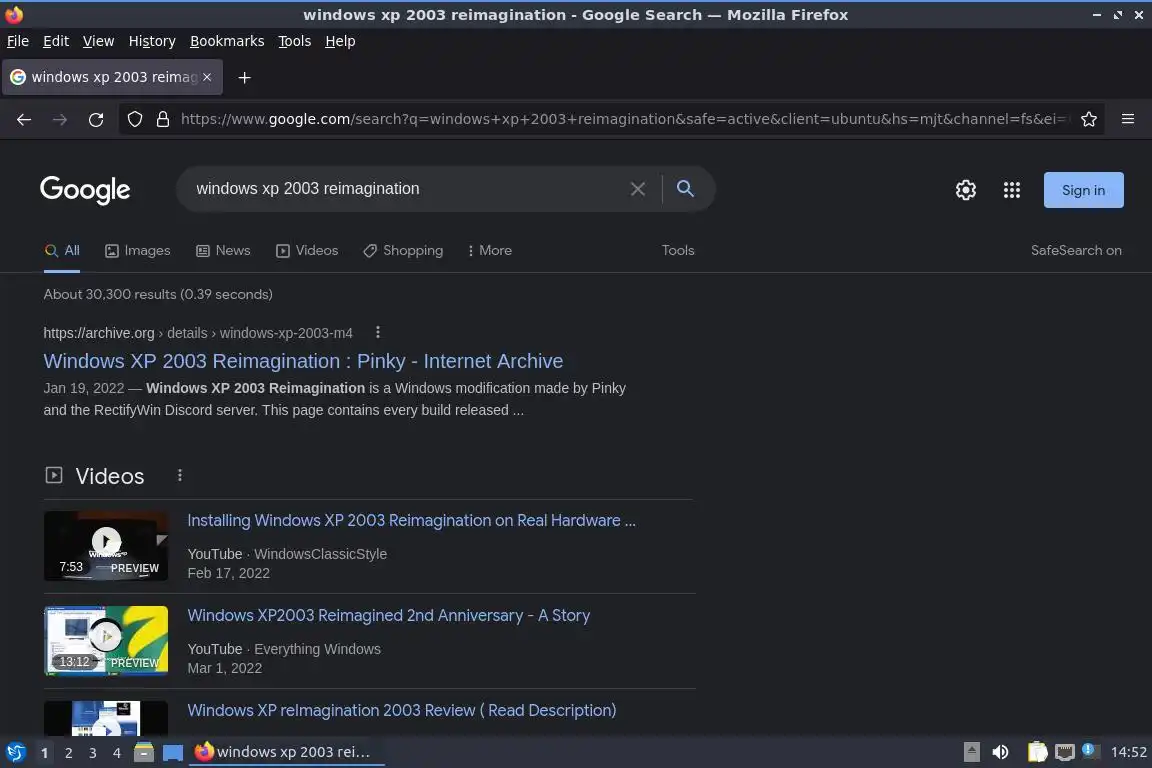Select workspace 1 in taskbar
Screen dimensions: 1152x768
pos(44,753)
